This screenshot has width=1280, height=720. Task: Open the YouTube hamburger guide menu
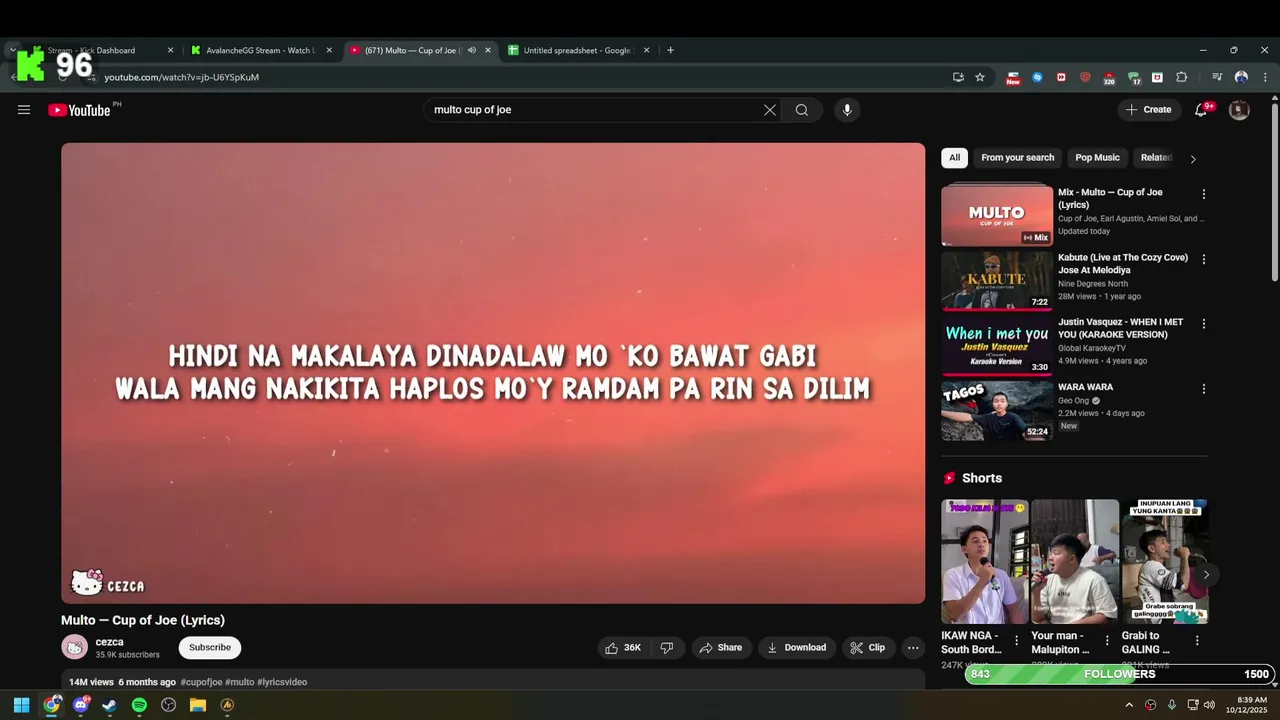[x=24, y=110]
